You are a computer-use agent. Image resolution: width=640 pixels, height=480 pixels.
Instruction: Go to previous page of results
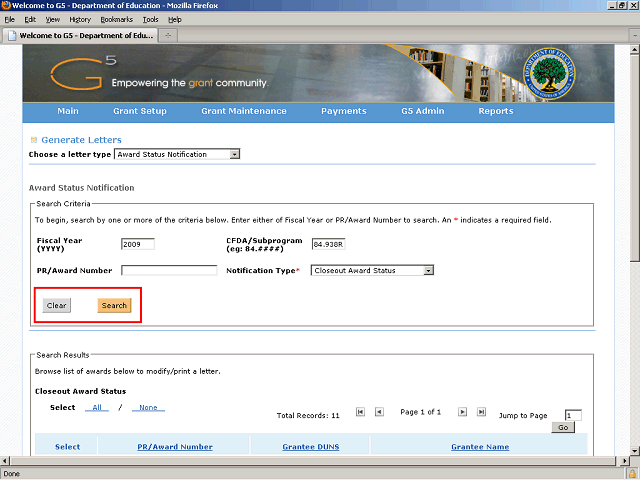click(x=379, y=412)
